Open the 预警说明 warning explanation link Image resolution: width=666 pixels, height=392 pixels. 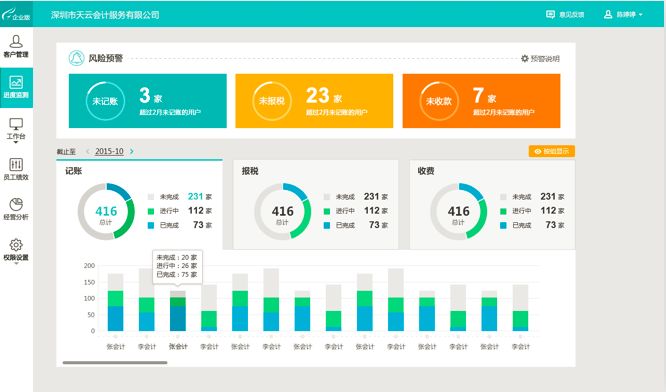pos(545,59)
